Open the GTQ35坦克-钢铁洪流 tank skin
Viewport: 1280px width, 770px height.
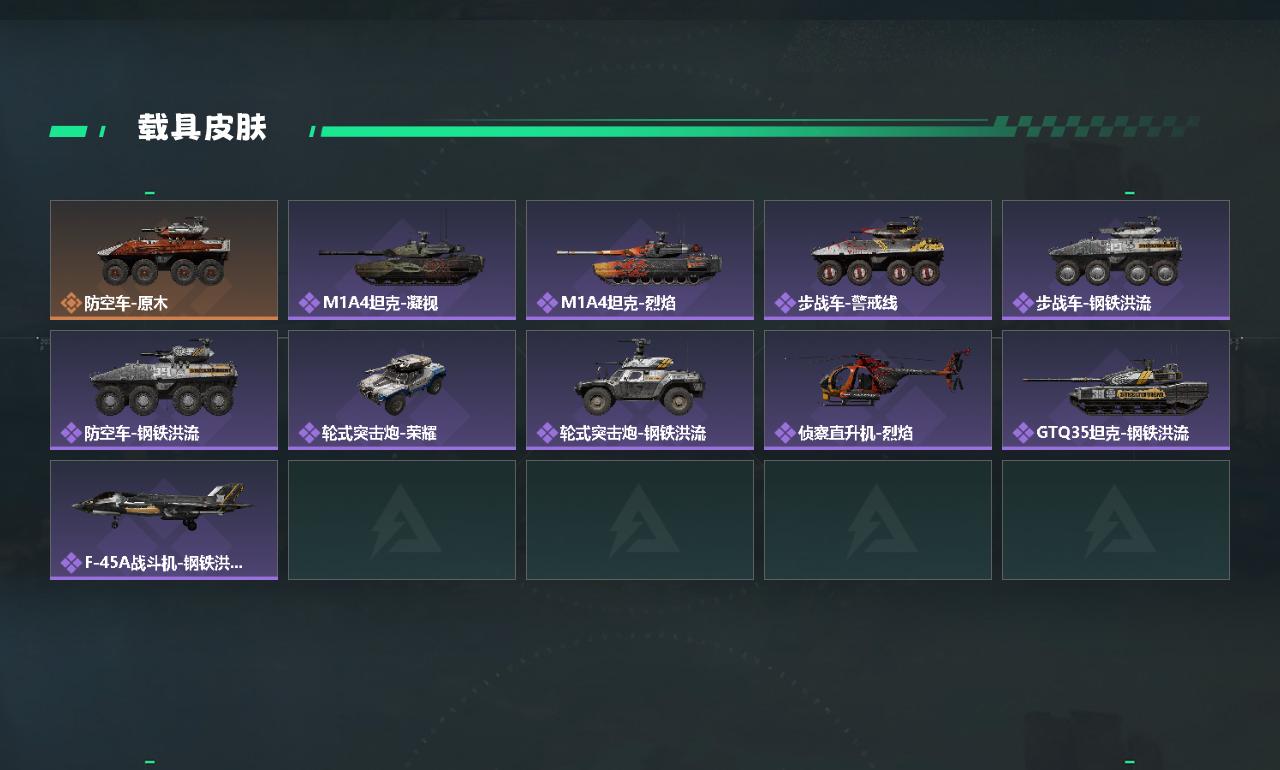(x=1116, y=390)
